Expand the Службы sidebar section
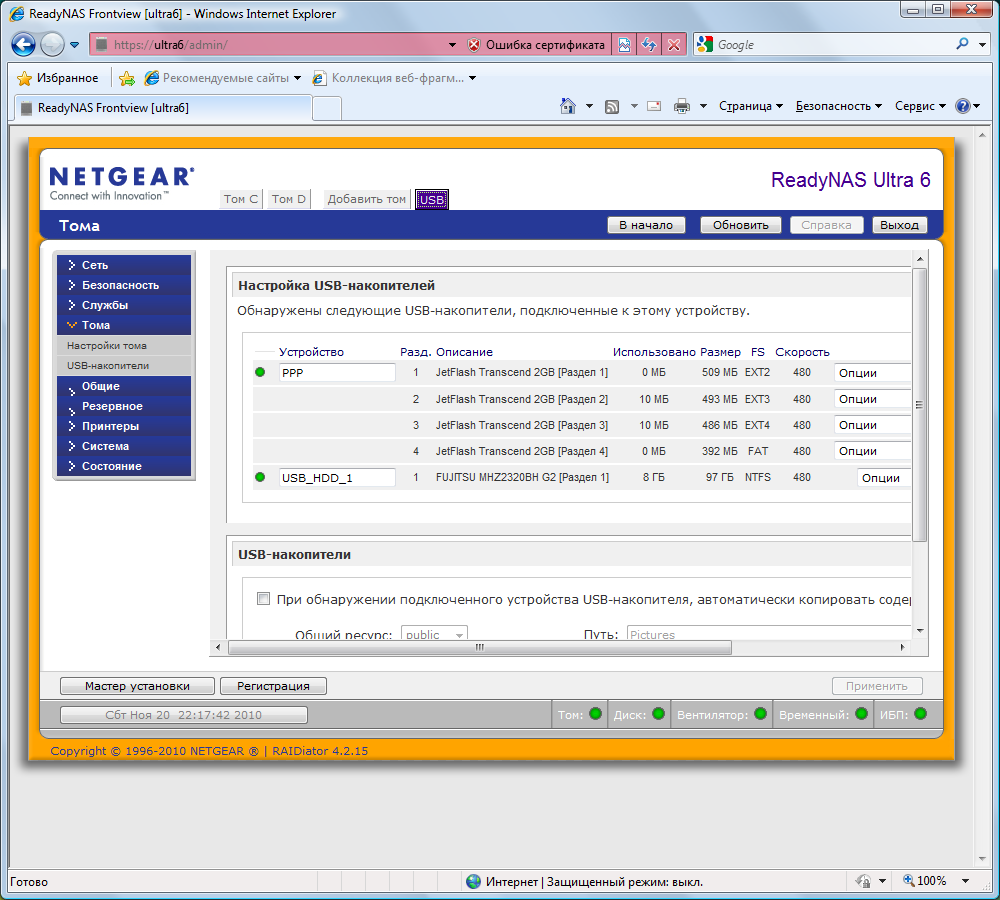This screenshot has width=1000, height=900. 124,305
